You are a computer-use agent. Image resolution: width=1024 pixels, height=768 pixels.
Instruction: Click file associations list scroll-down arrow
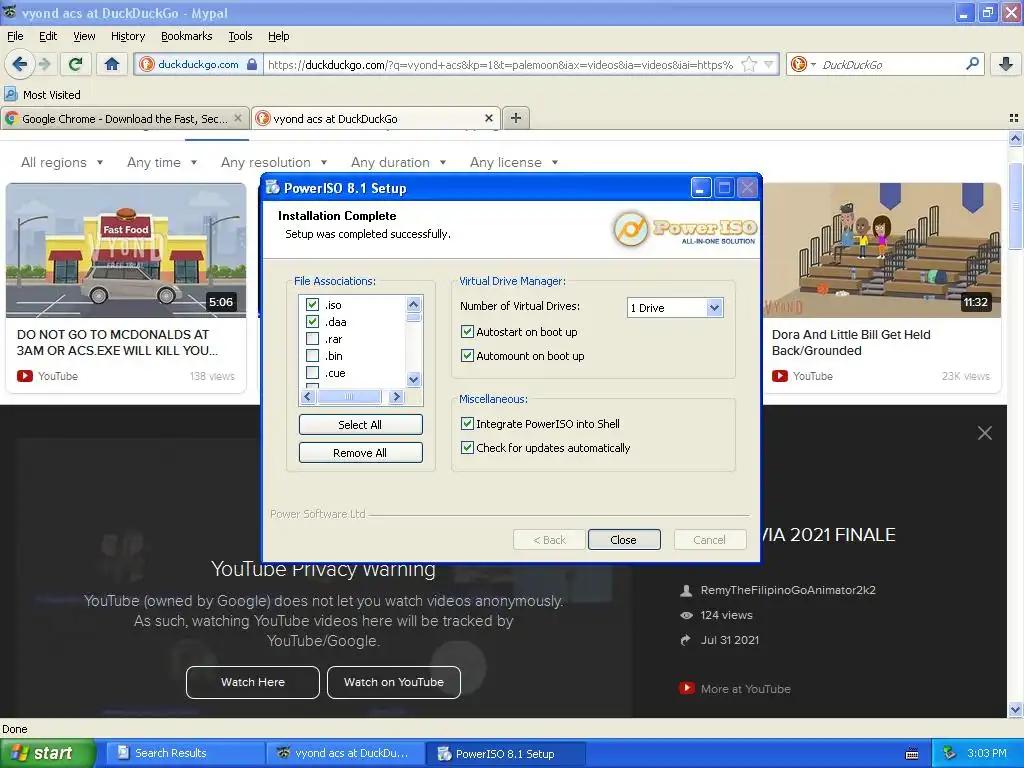(413, 379)
